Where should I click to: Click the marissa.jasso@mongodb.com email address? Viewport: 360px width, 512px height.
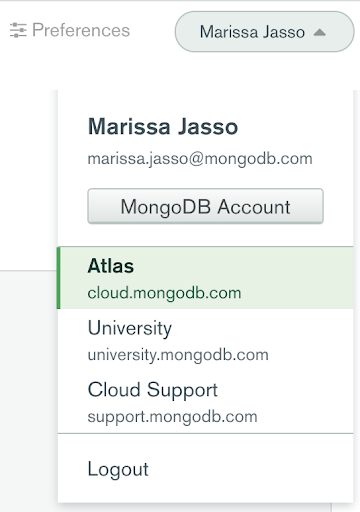200,159
